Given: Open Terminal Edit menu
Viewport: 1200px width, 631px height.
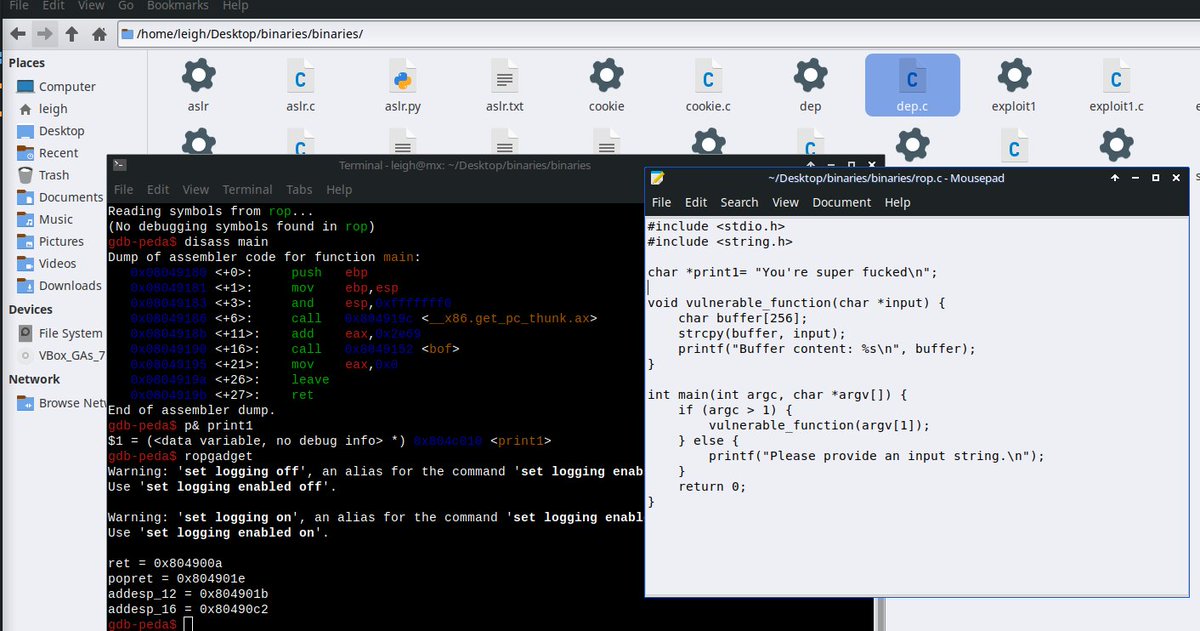Looking at the screenshot, I should pos(158,189).
